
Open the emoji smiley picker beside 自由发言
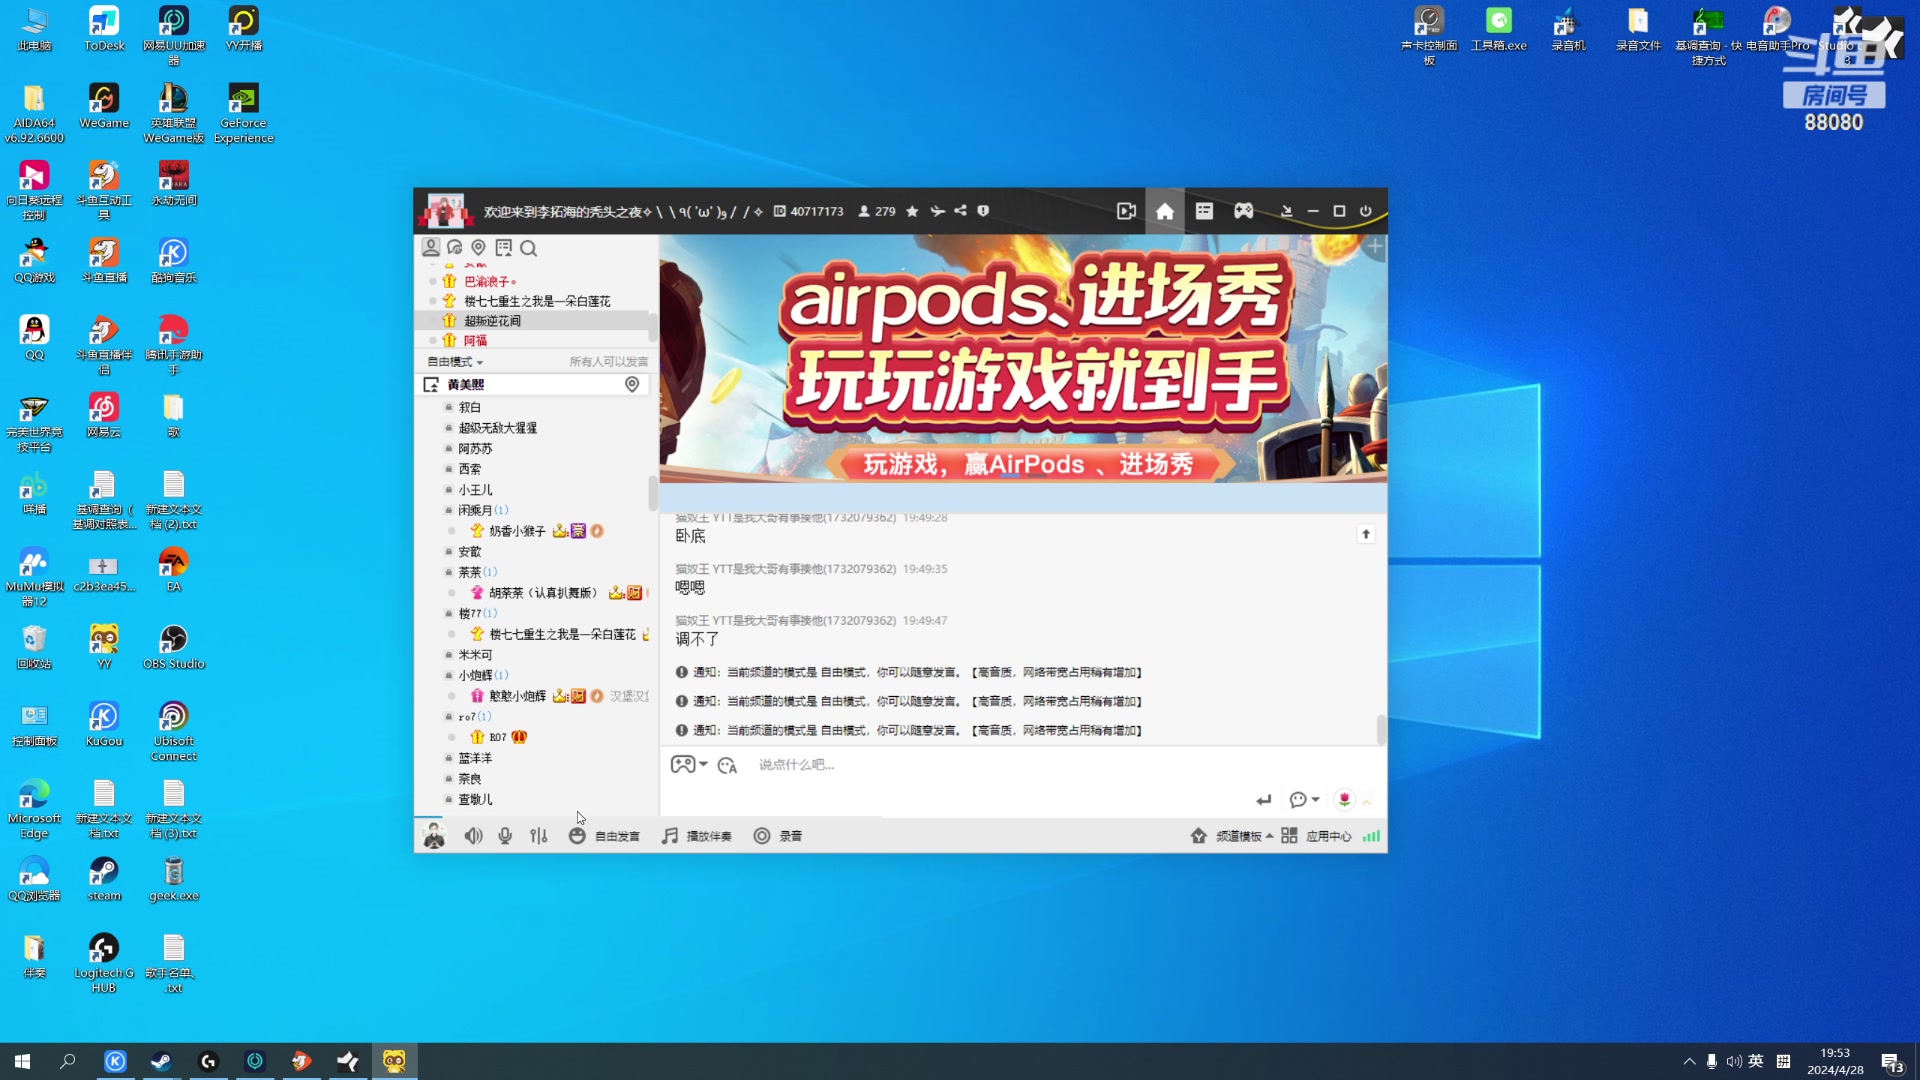577,836
